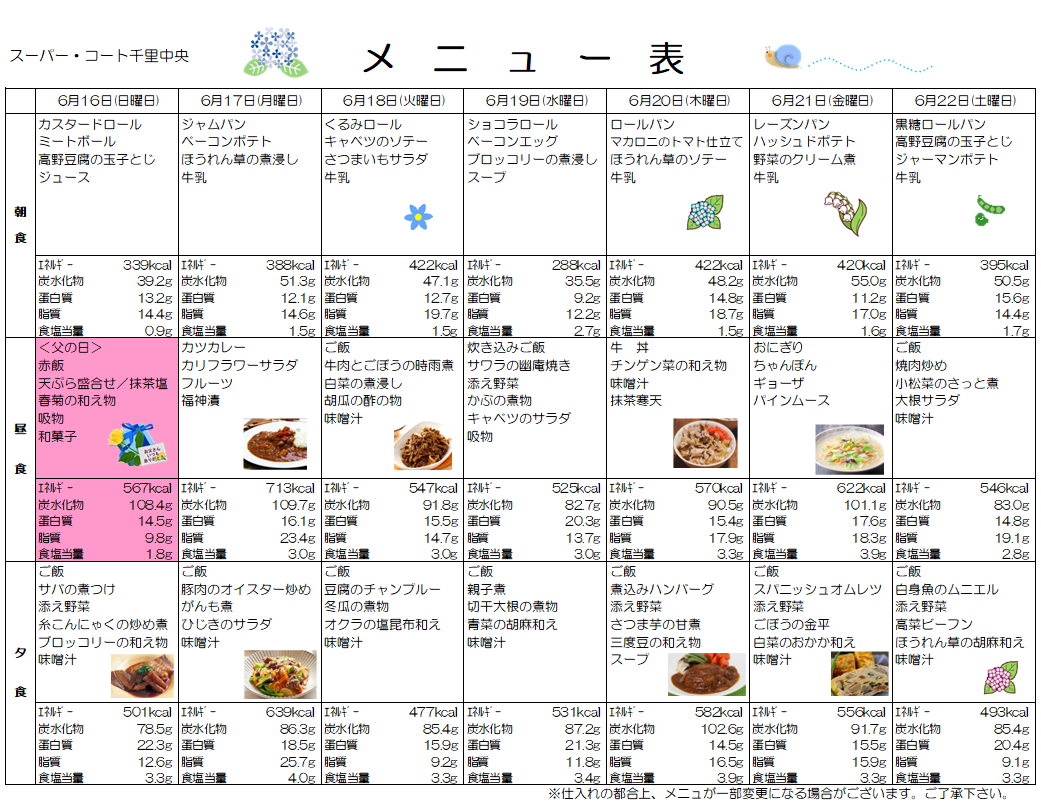Image resolution: width=1041 pixels, height=809 pixels.
Task: Select the 6月16日(日曜日) column header
Action: pos(107,101)
